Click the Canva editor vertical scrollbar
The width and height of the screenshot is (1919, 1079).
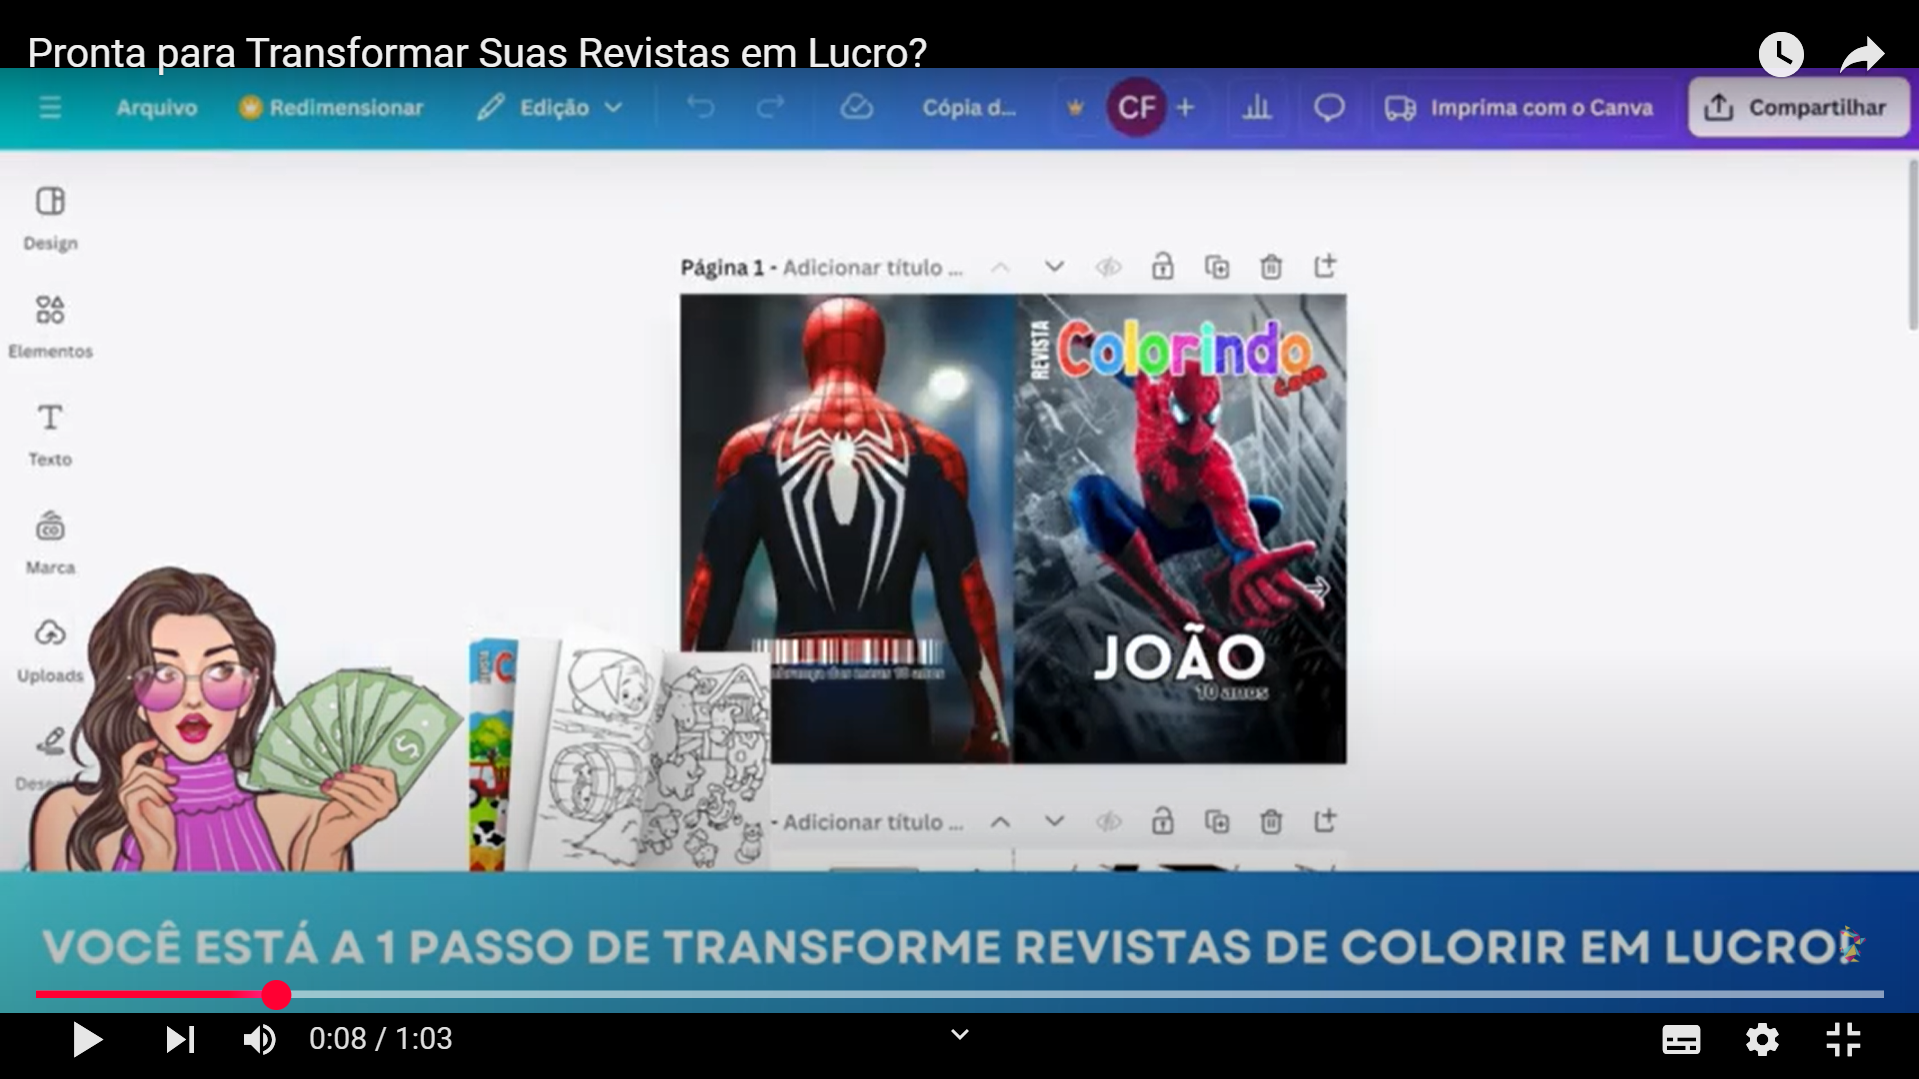1912,245
